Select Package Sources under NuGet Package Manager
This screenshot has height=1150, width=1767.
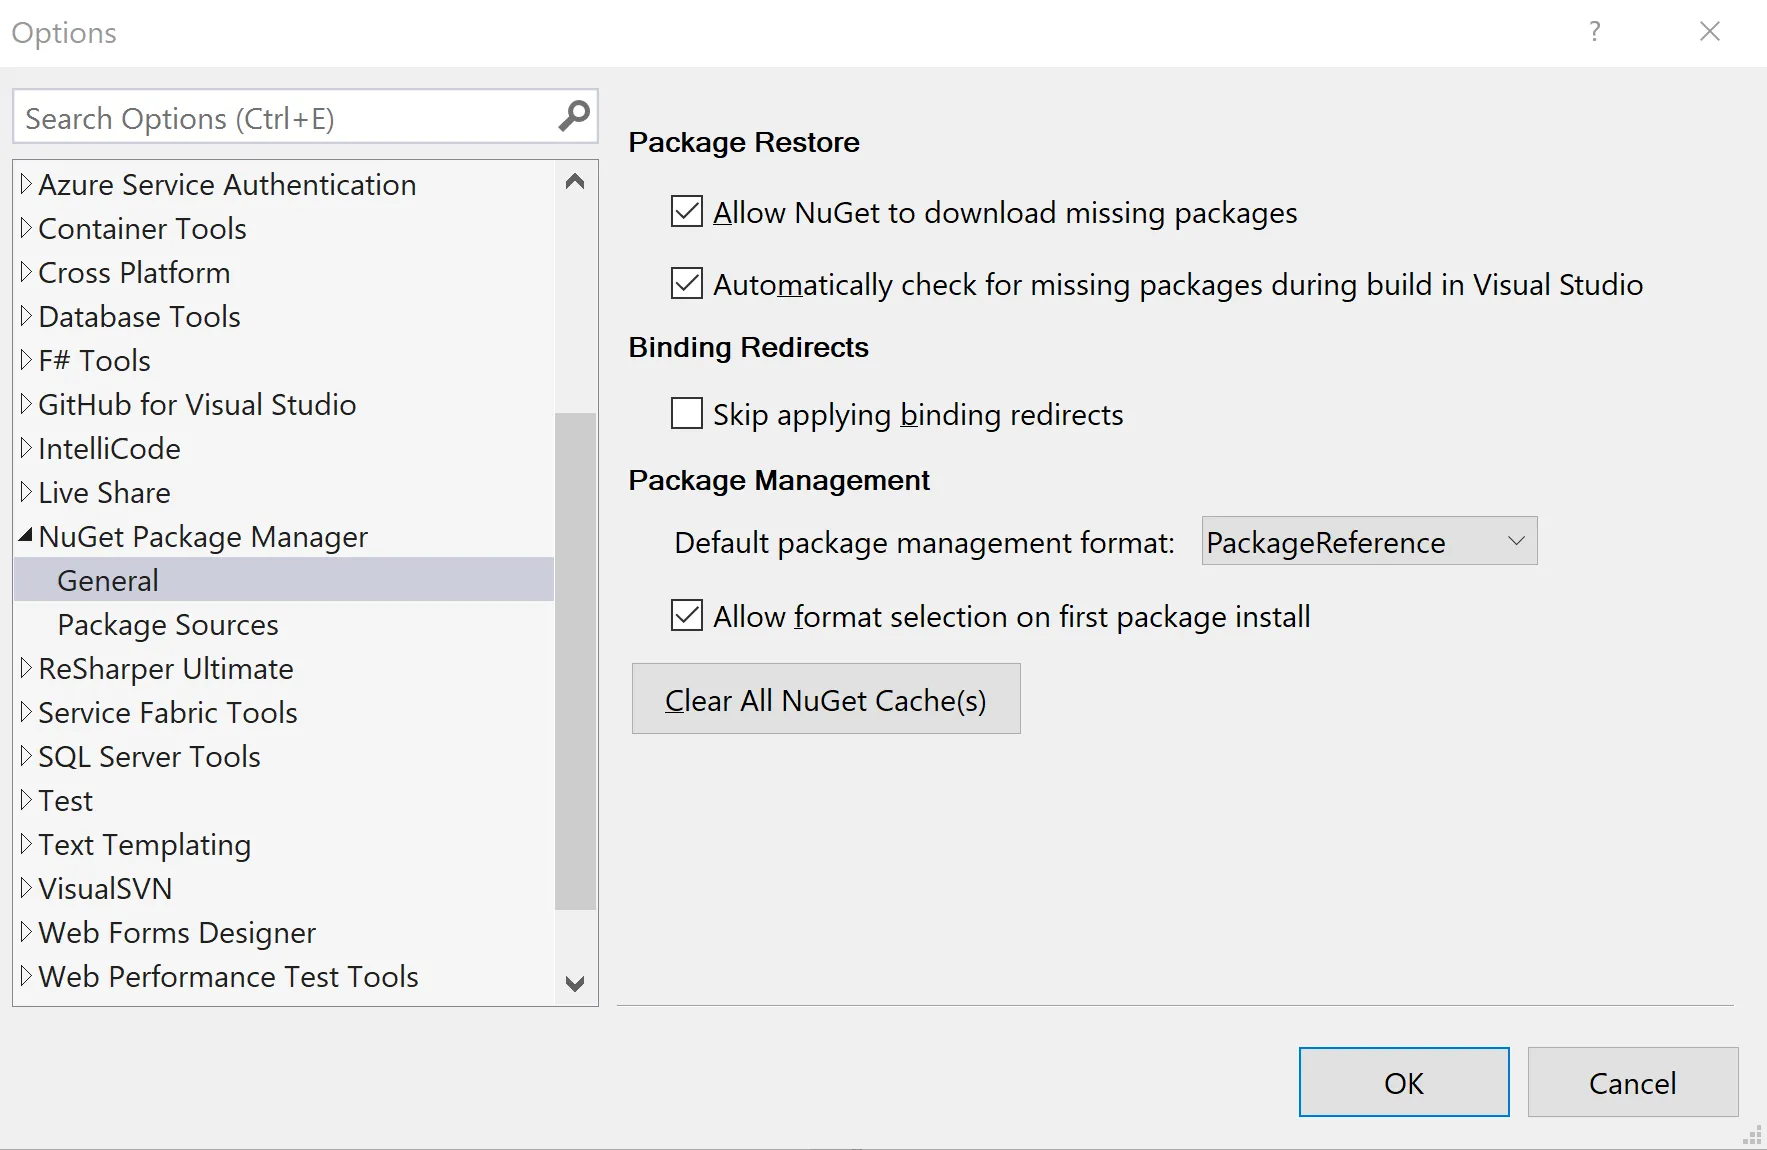pos(168,625)
